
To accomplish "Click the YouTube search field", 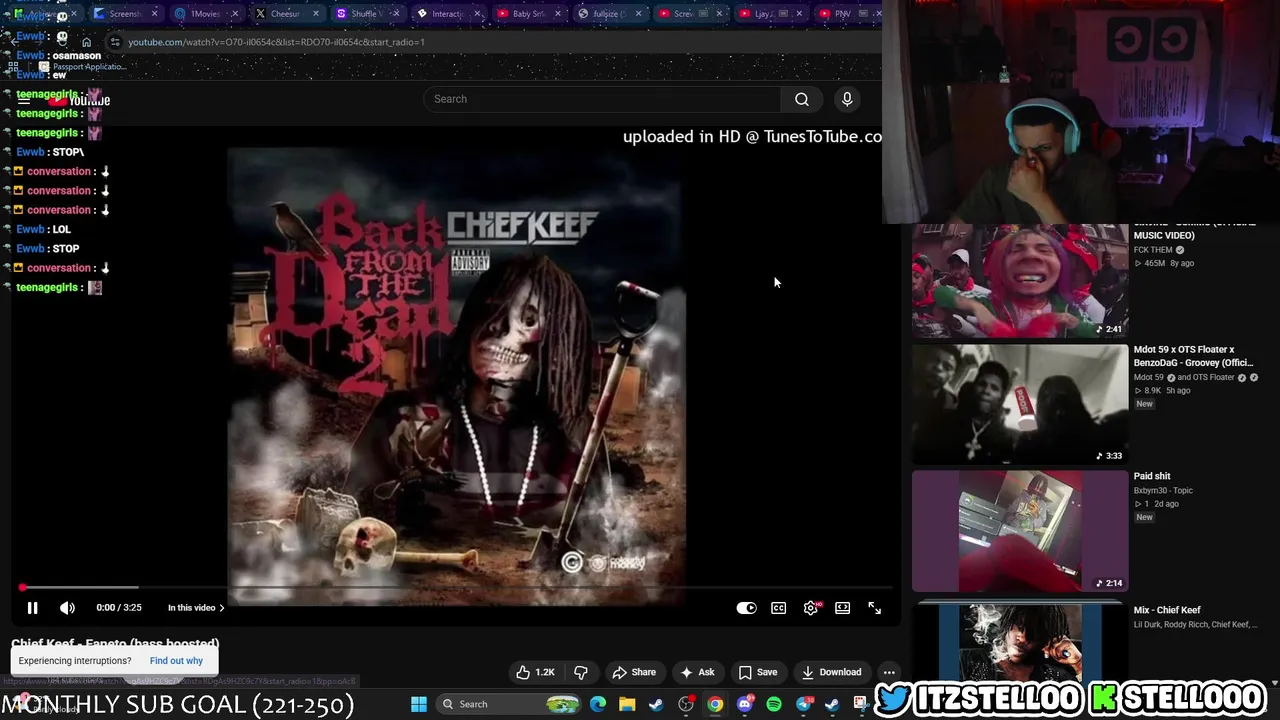I will click(604, 99).
